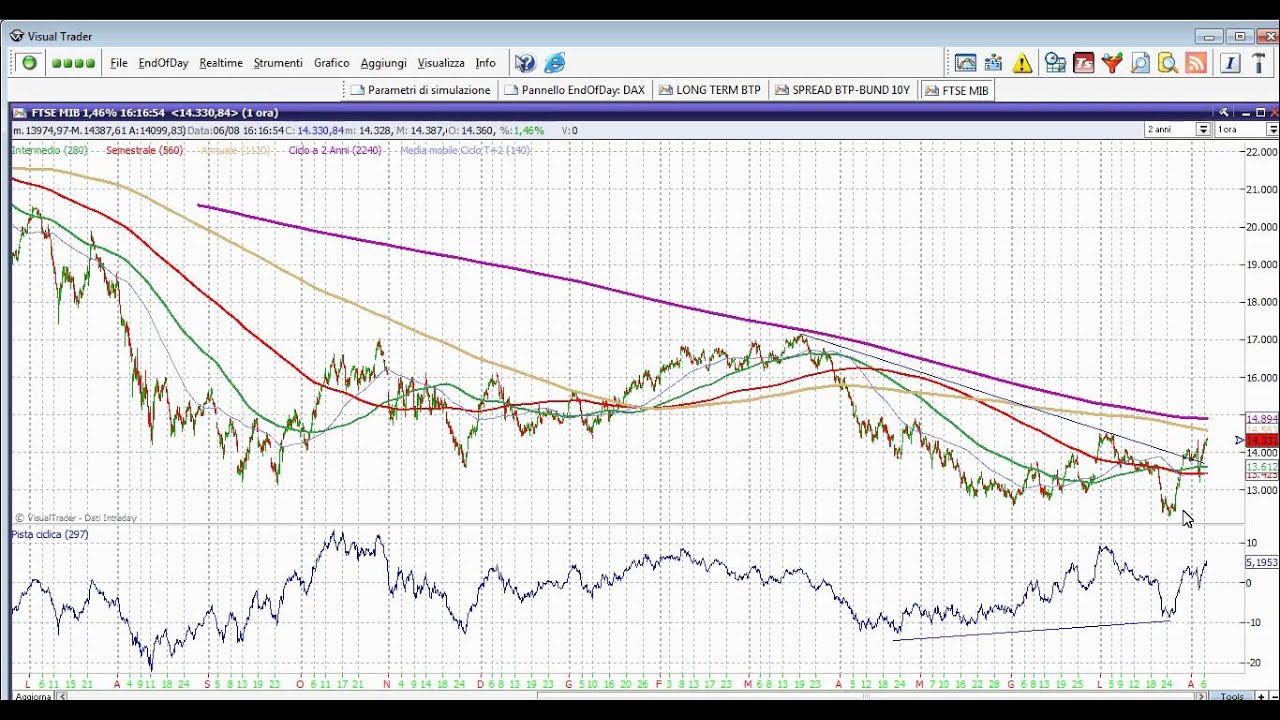
Task: Click the 13.612 green price tag
Action: click(1261, 467)
